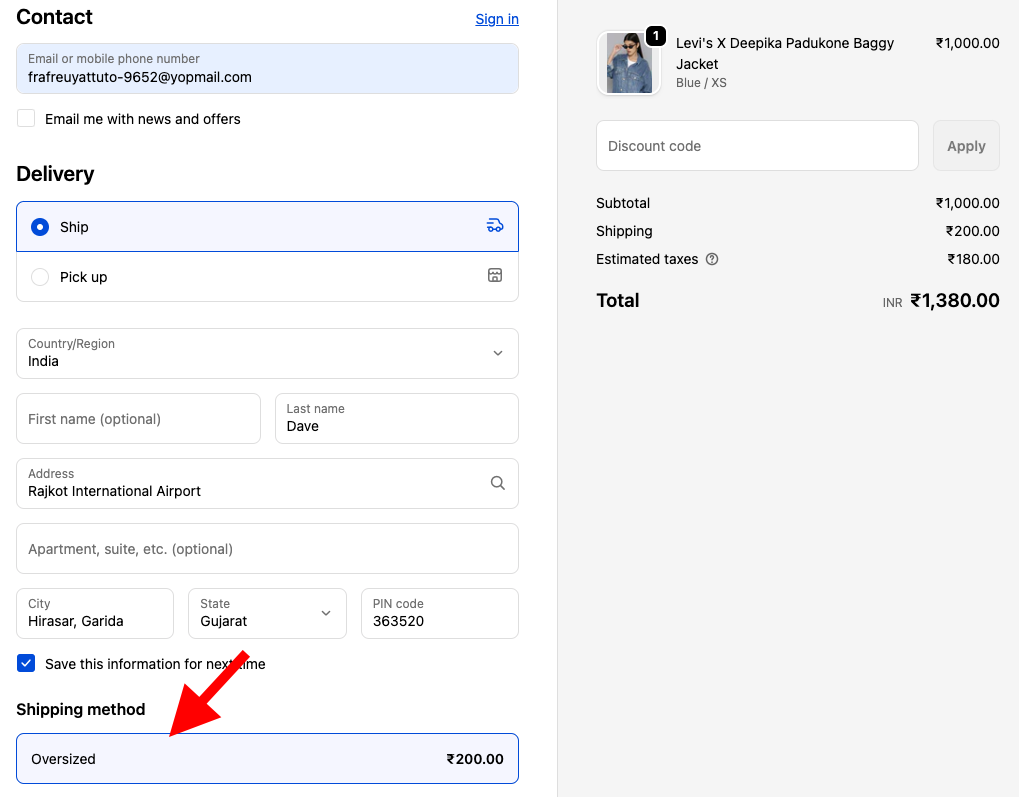Click the shipping truck icon
Screen dimensions: 1019x797
(x=495, y=226)
